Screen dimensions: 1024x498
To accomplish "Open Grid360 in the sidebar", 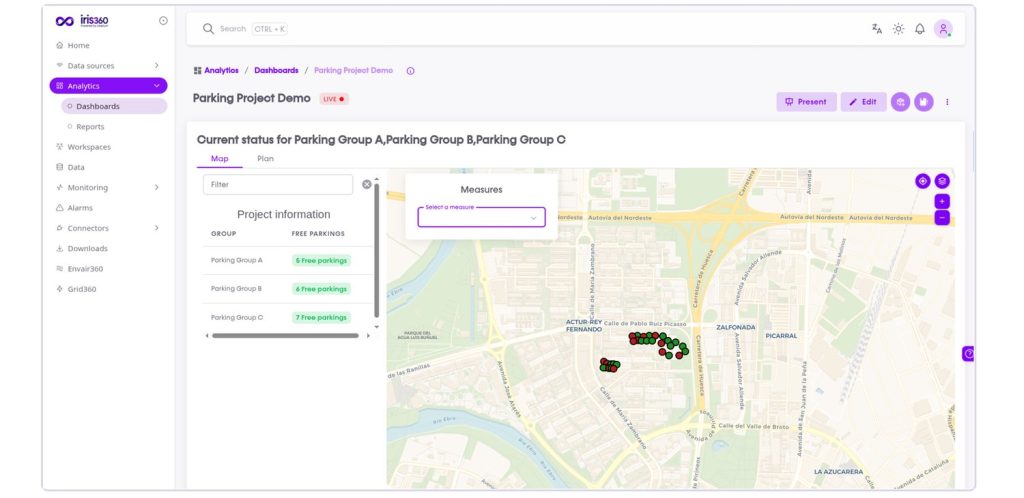I will pos(82,289).
